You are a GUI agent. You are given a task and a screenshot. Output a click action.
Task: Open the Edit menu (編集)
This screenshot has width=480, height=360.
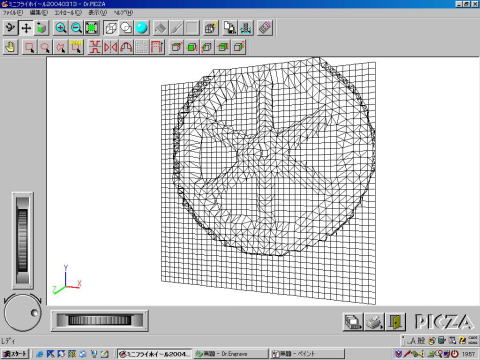coord(39,13)
